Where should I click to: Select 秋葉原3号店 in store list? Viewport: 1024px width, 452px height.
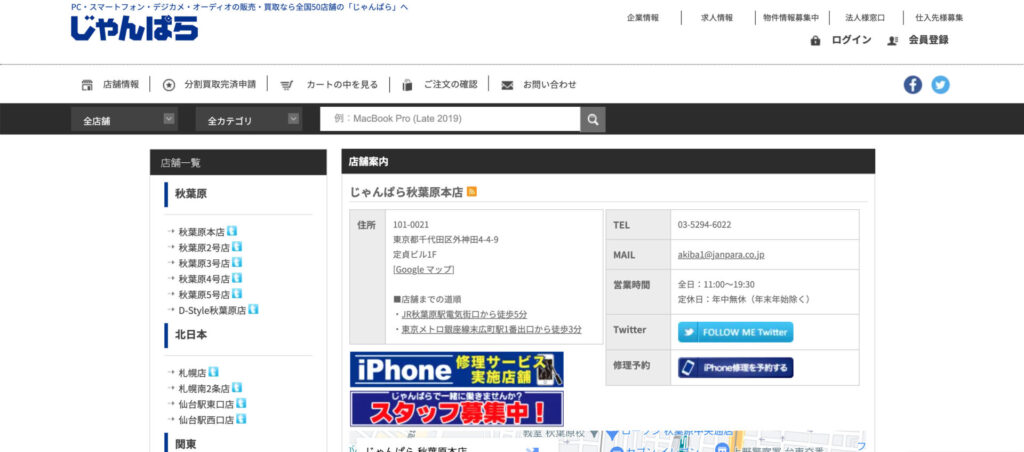coord(204,263)
